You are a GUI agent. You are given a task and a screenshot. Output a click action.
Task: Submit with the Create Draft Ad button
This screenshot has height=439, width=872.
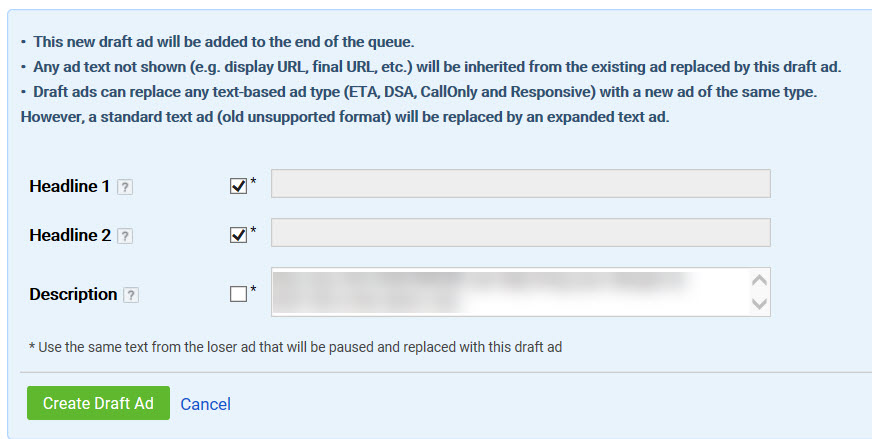click(98, 403)
